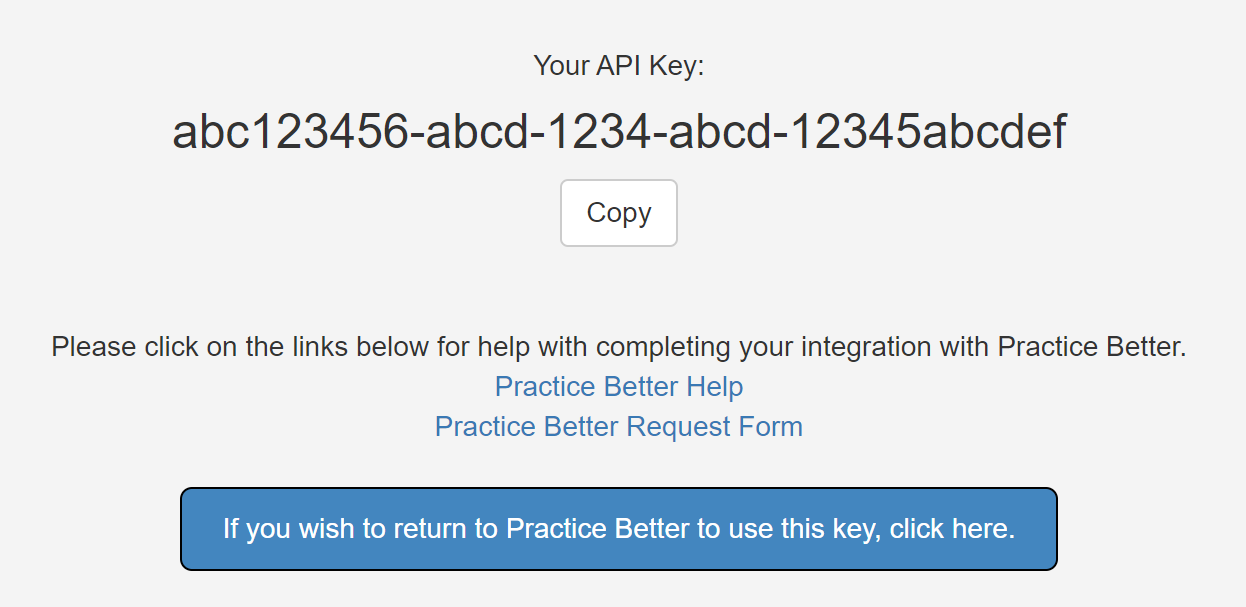Click the "Your API Key:" label
This screenshot has width=1246, height=607.
click(x=619, y=67)
